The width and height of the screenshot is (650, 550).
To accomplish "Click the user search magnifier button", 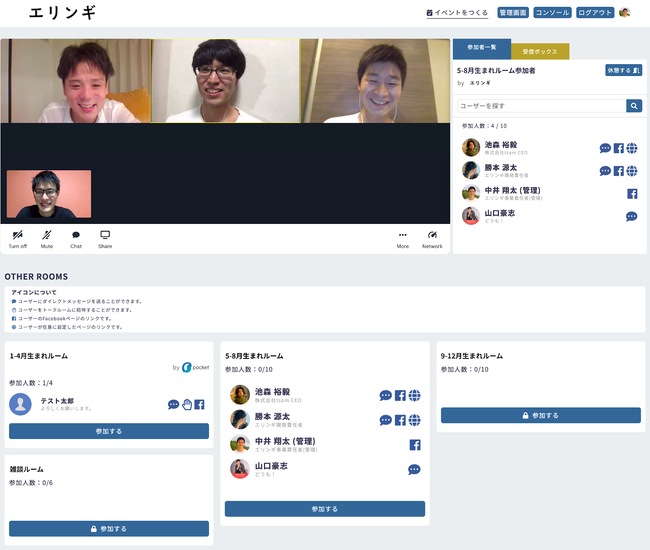I will click(x=634, y=105).
